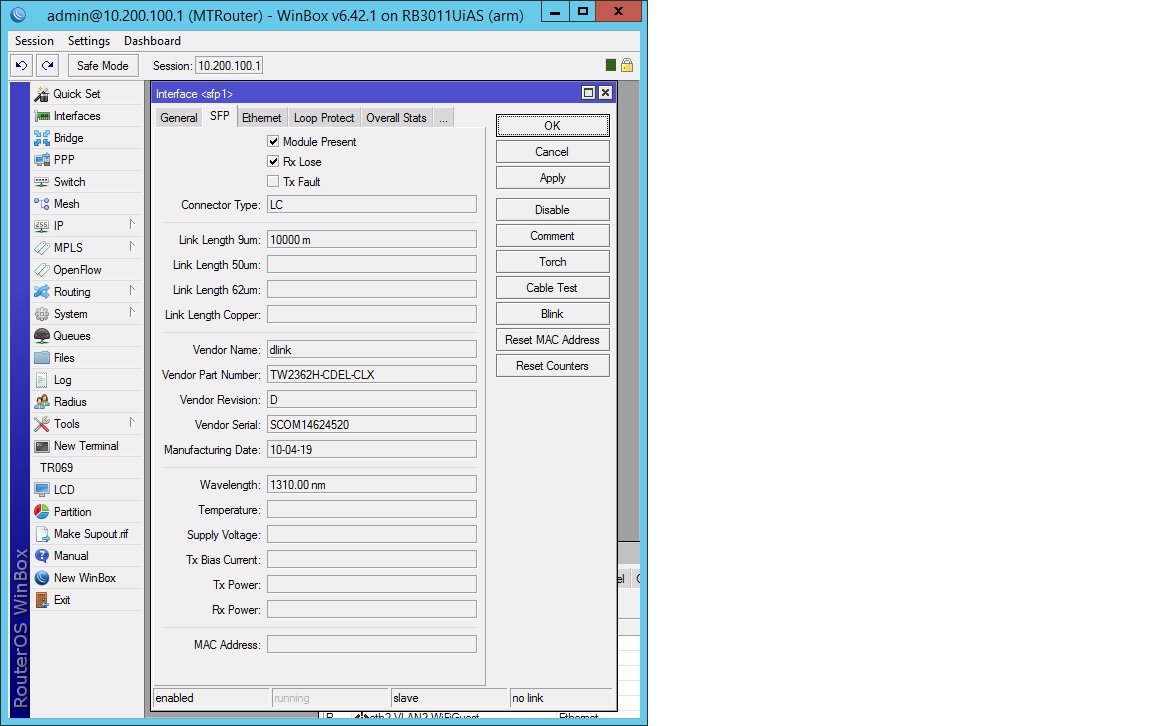Switch to the General tab
Viewport: 1152px width, 726px height.
(x=179, y=118)
